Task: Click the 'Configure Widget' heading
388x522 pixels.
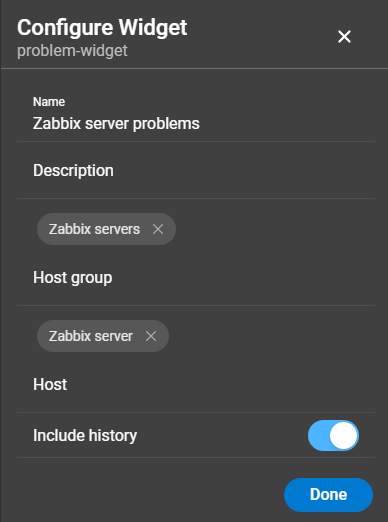Action: (x=102, y=27)
